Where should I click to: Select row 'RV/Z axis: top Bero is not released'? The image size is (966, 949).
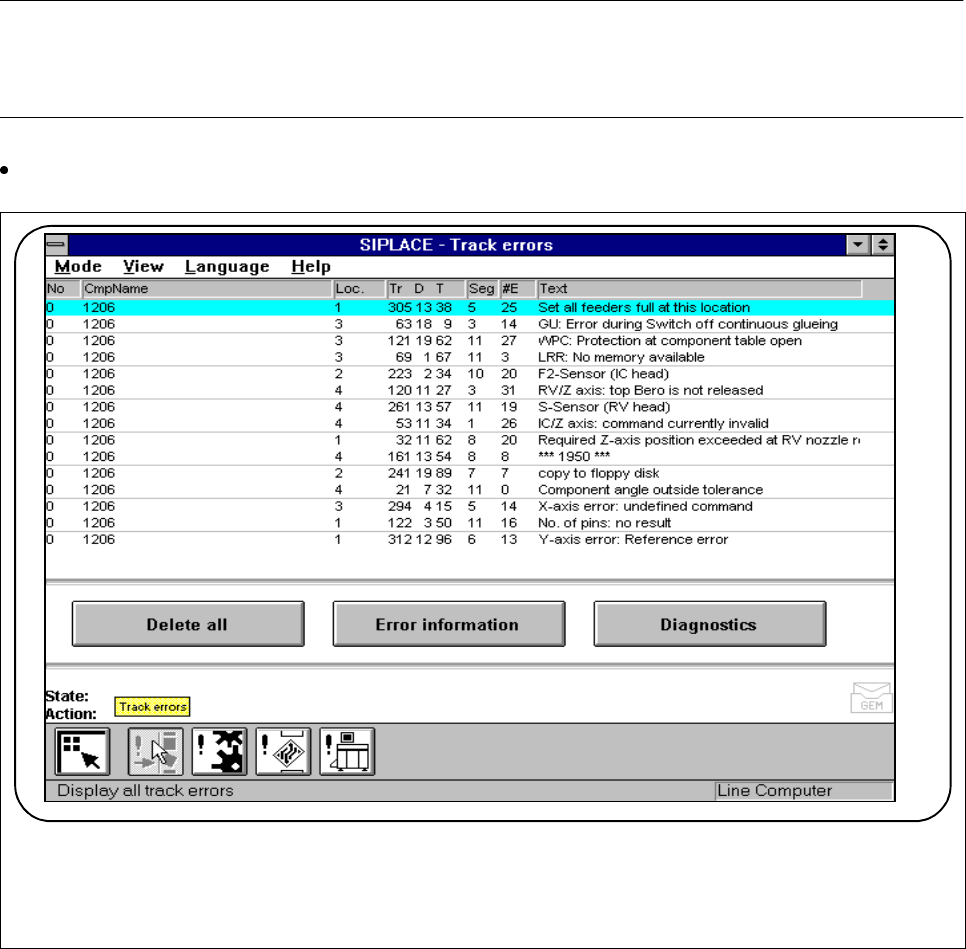(x=469, y=391)
